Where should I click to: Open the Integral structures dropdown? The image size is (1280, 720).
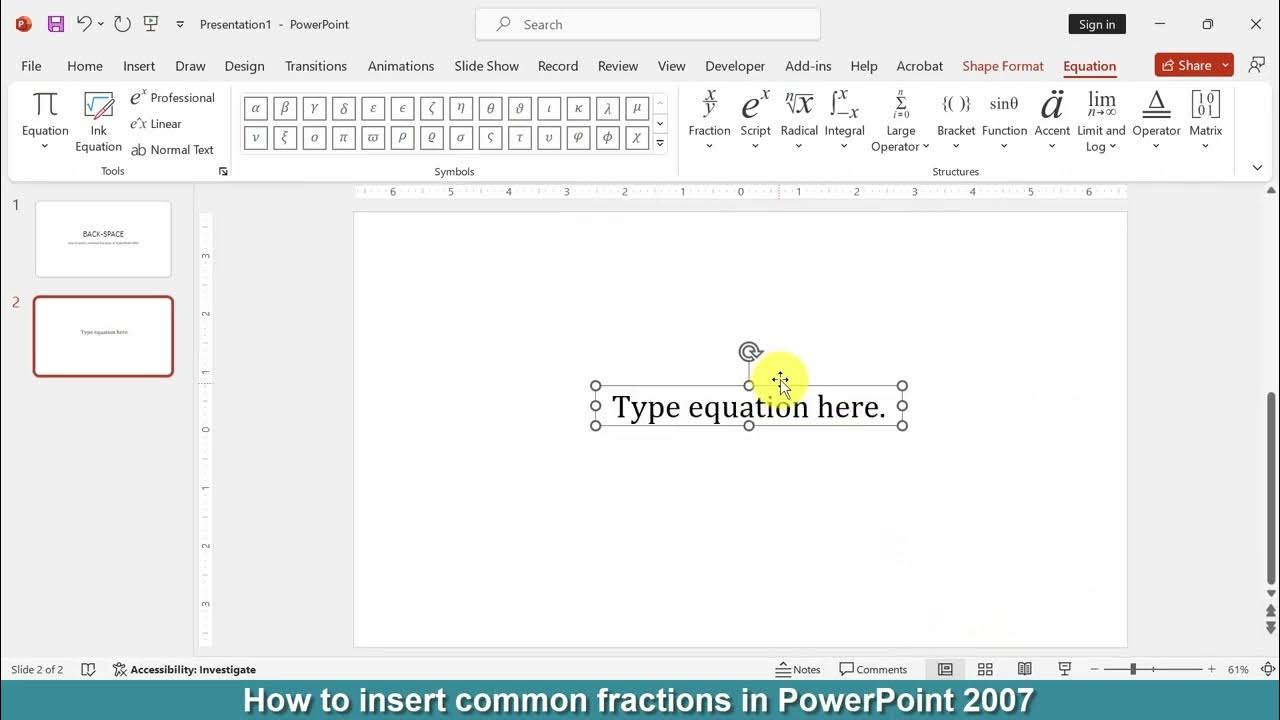point(845,121)
